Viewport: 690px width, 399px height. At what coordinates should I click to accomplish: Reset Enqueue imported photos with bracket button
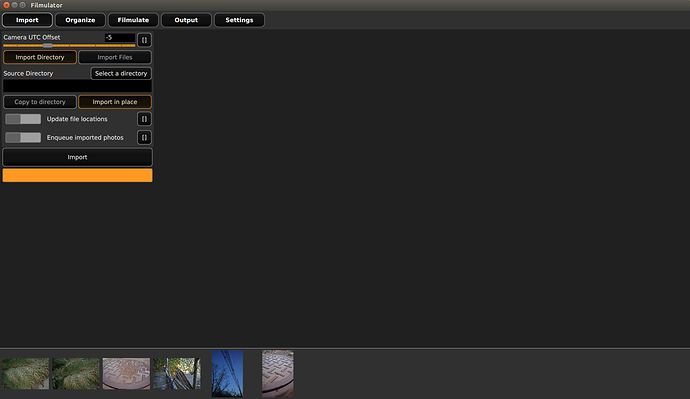144,137
